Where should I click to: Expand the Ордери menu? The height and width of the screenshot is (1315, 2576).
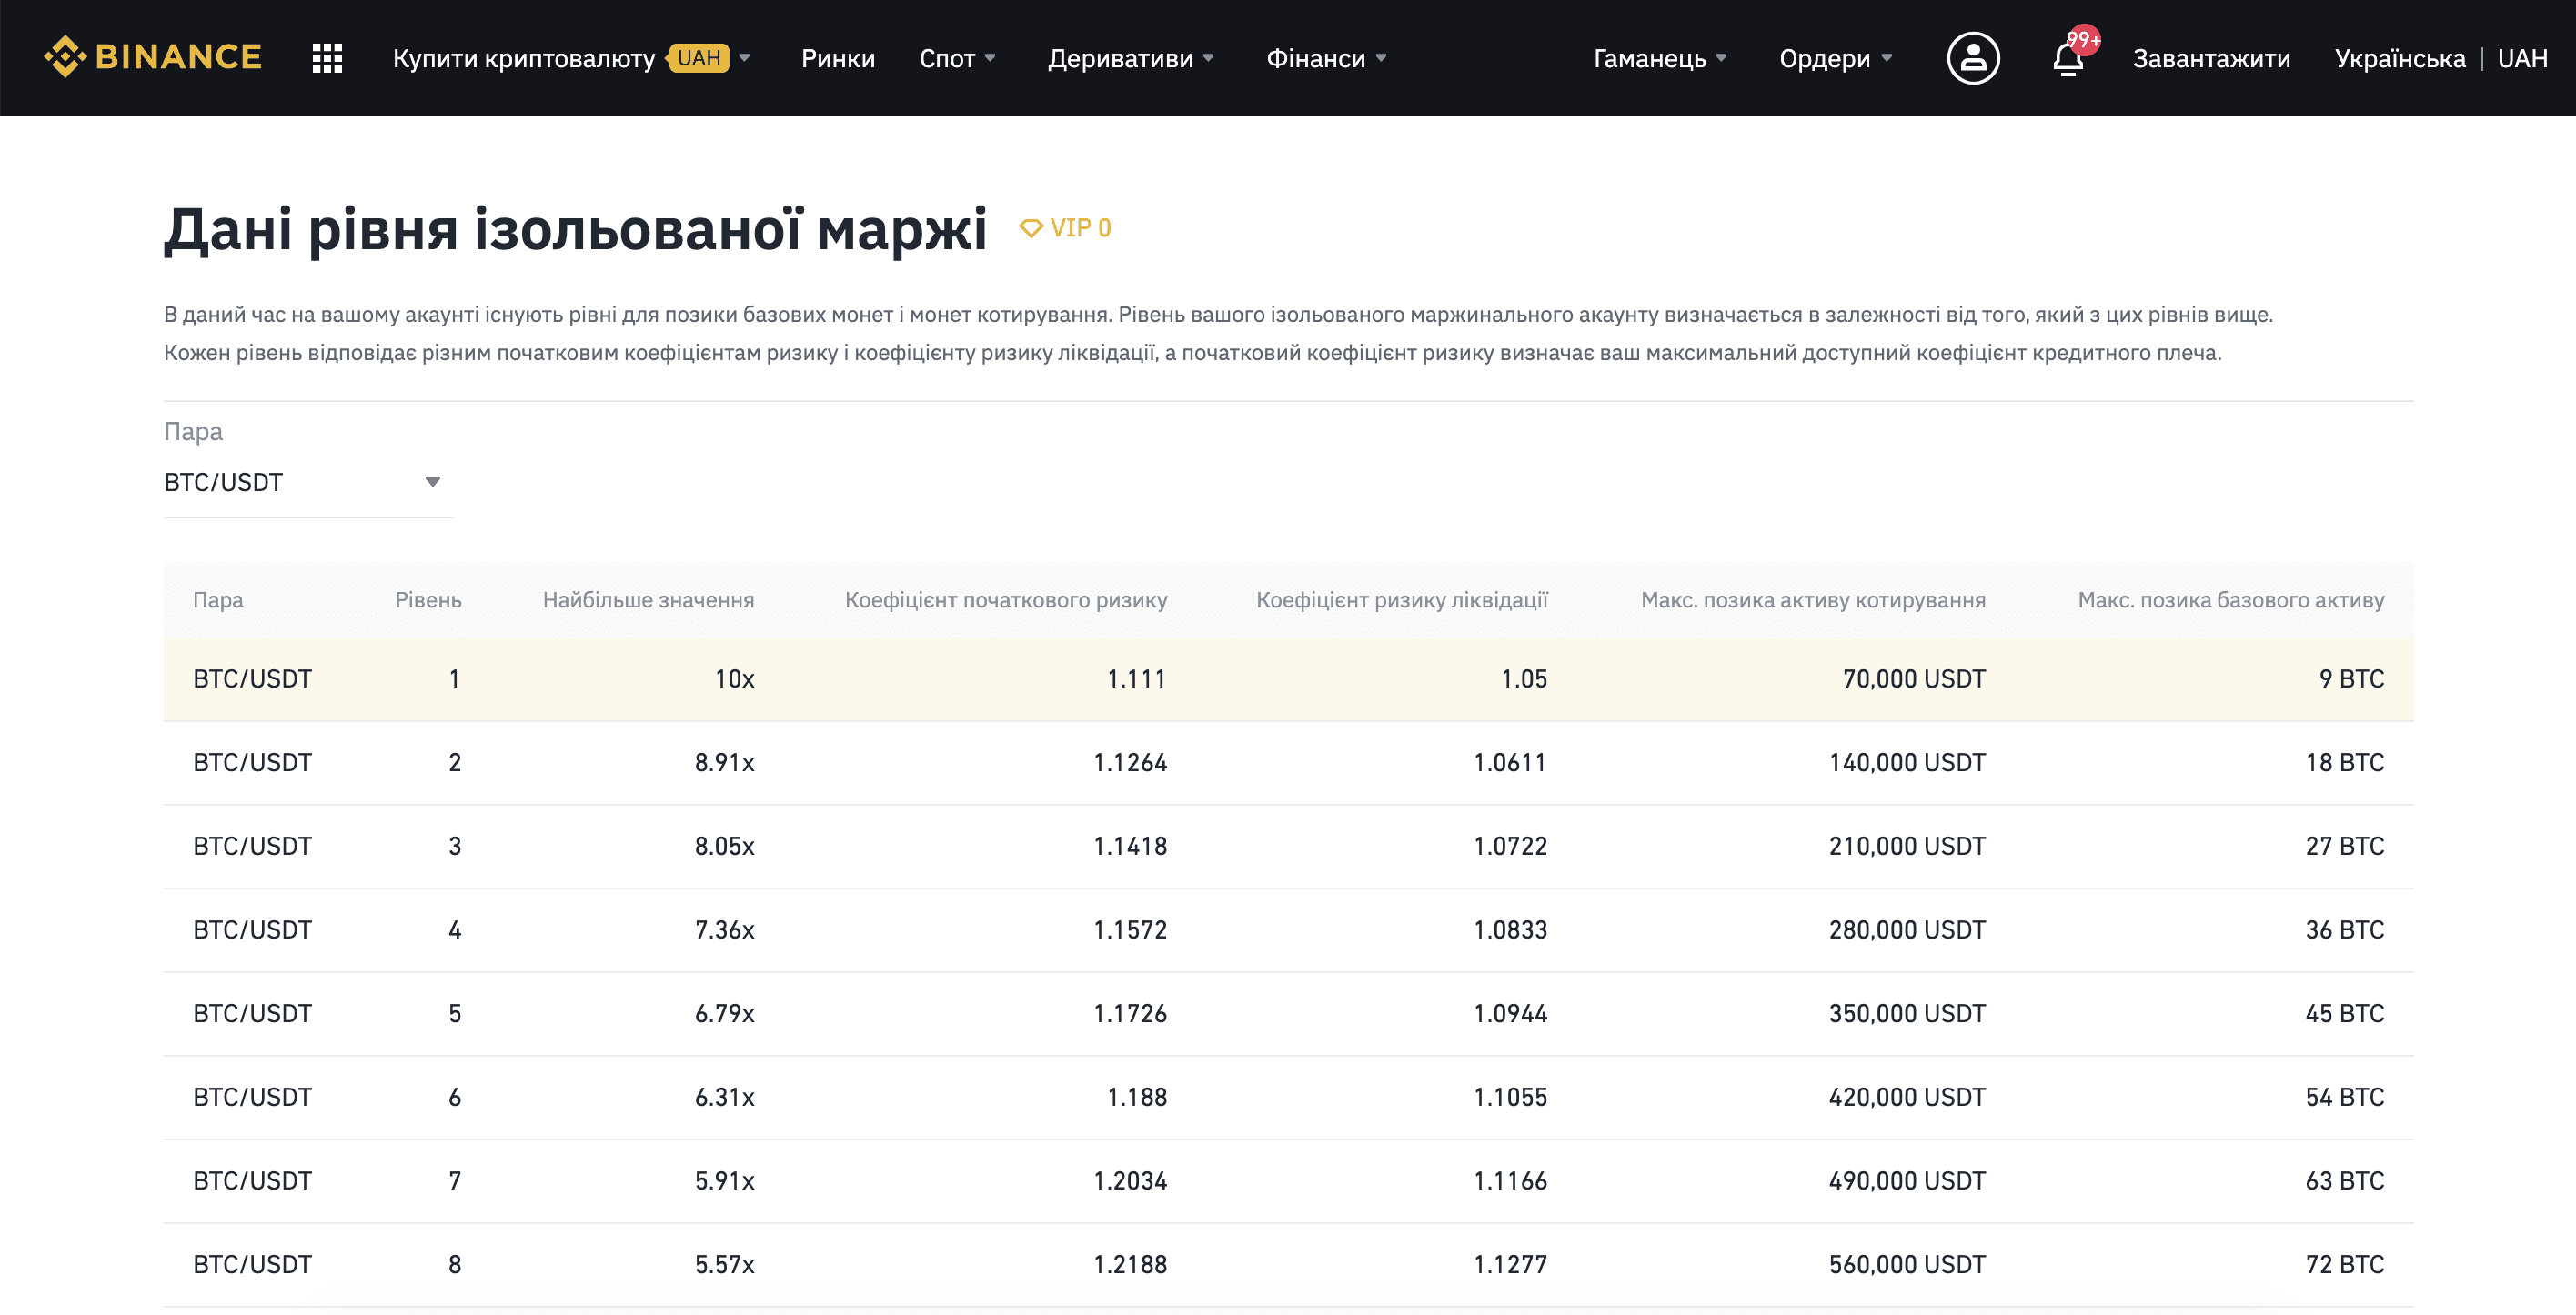coord(1835,58)
